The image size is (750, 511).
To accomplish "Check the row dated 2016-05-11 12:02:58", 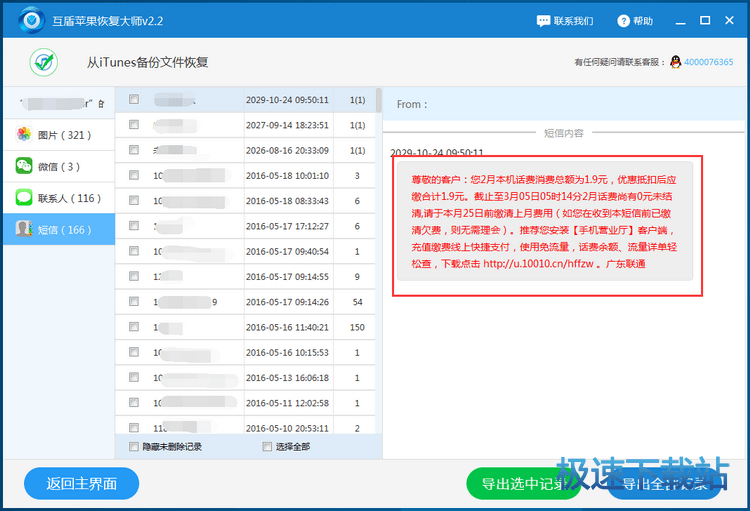I will point(134,402).
